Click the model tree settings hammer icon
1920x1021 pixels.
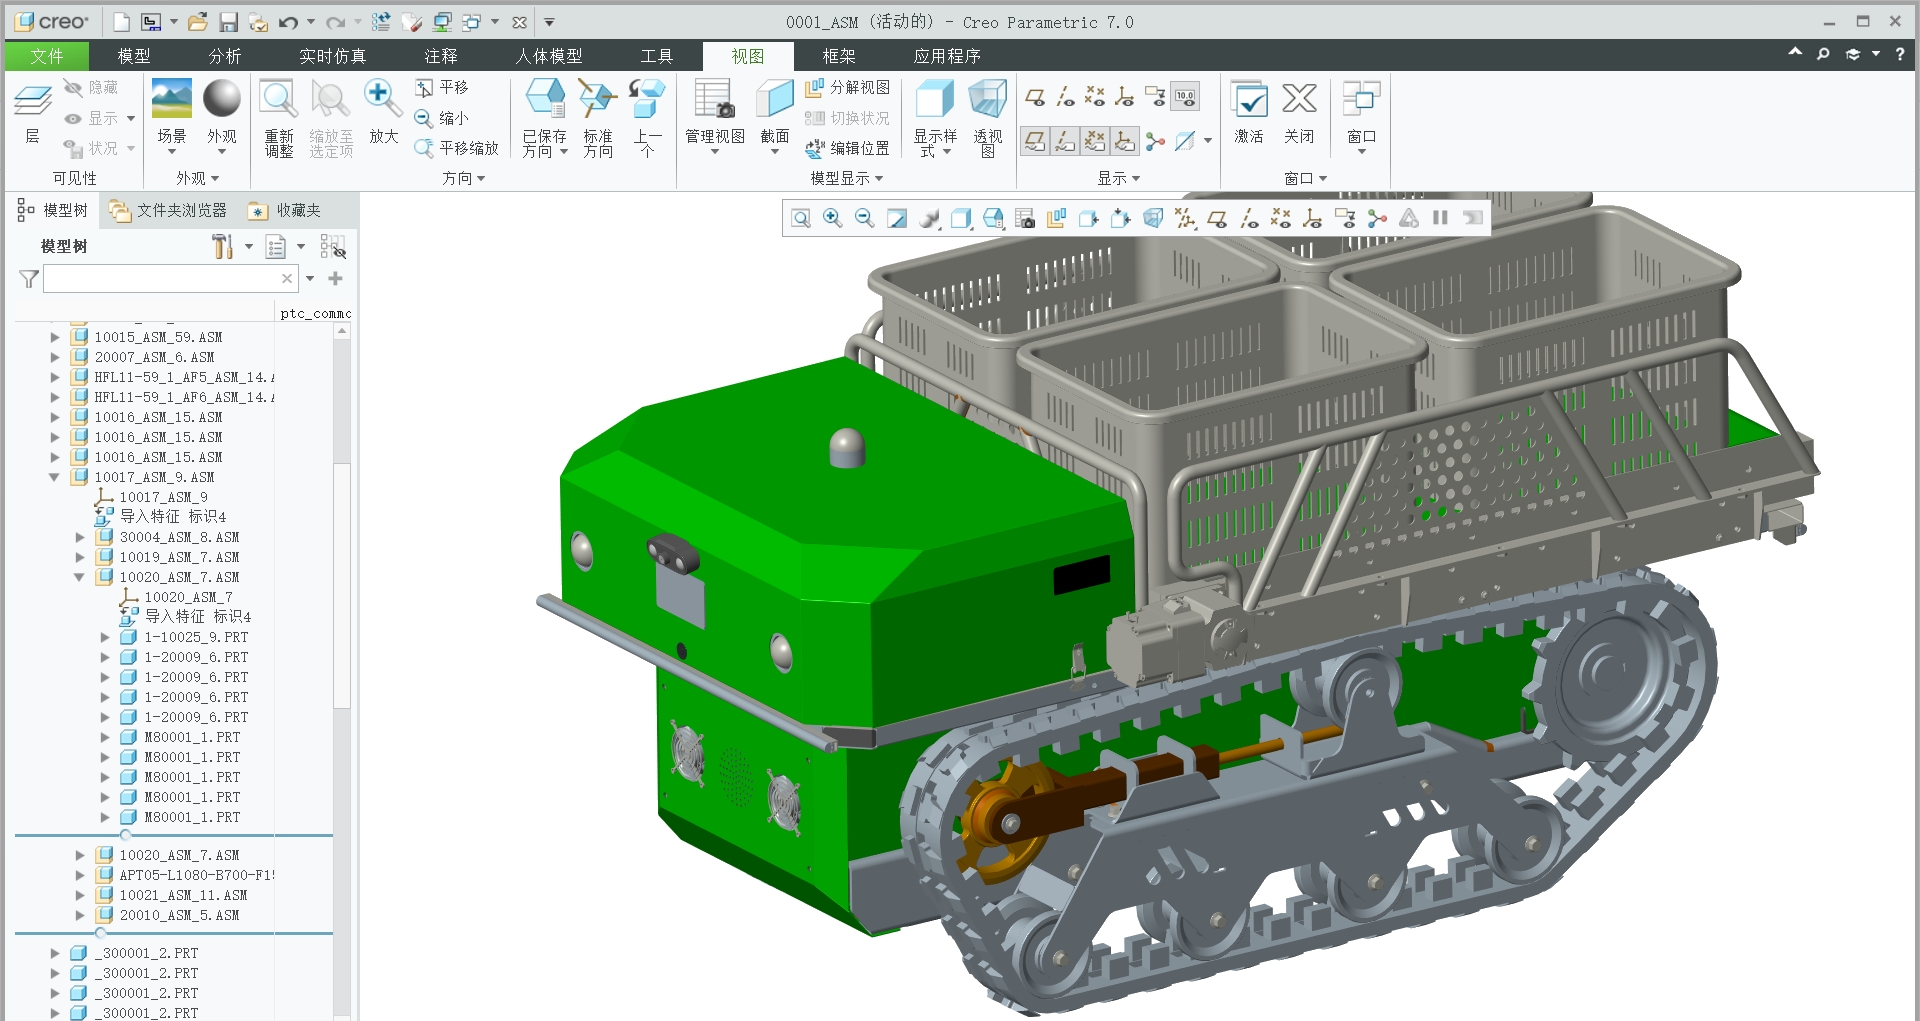(222, 246)
